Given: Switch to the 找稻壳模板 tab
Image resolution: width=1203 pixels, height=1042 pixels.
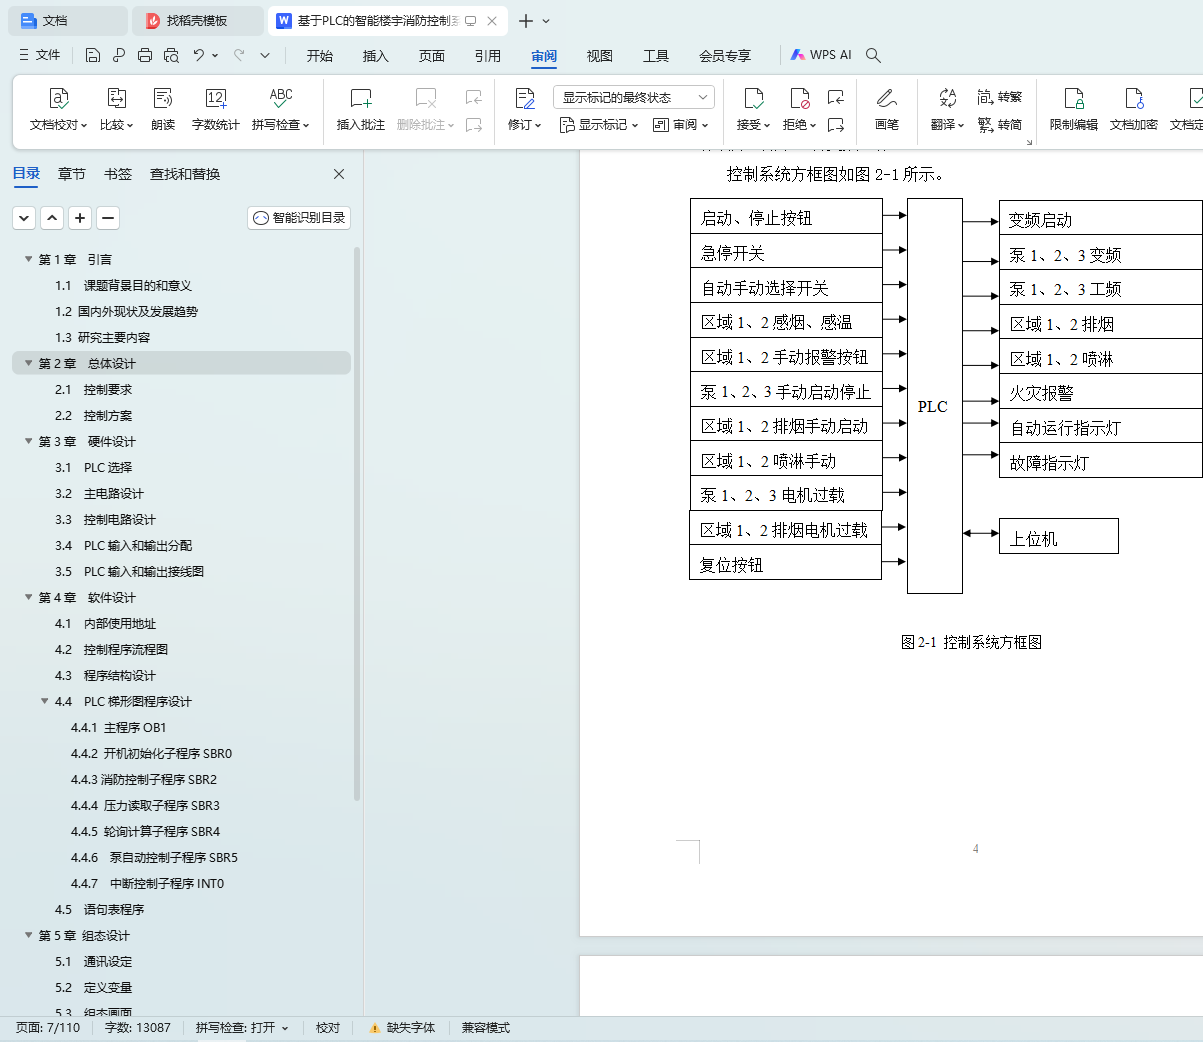Looking at the screenshot, I should tap(197, 20).
